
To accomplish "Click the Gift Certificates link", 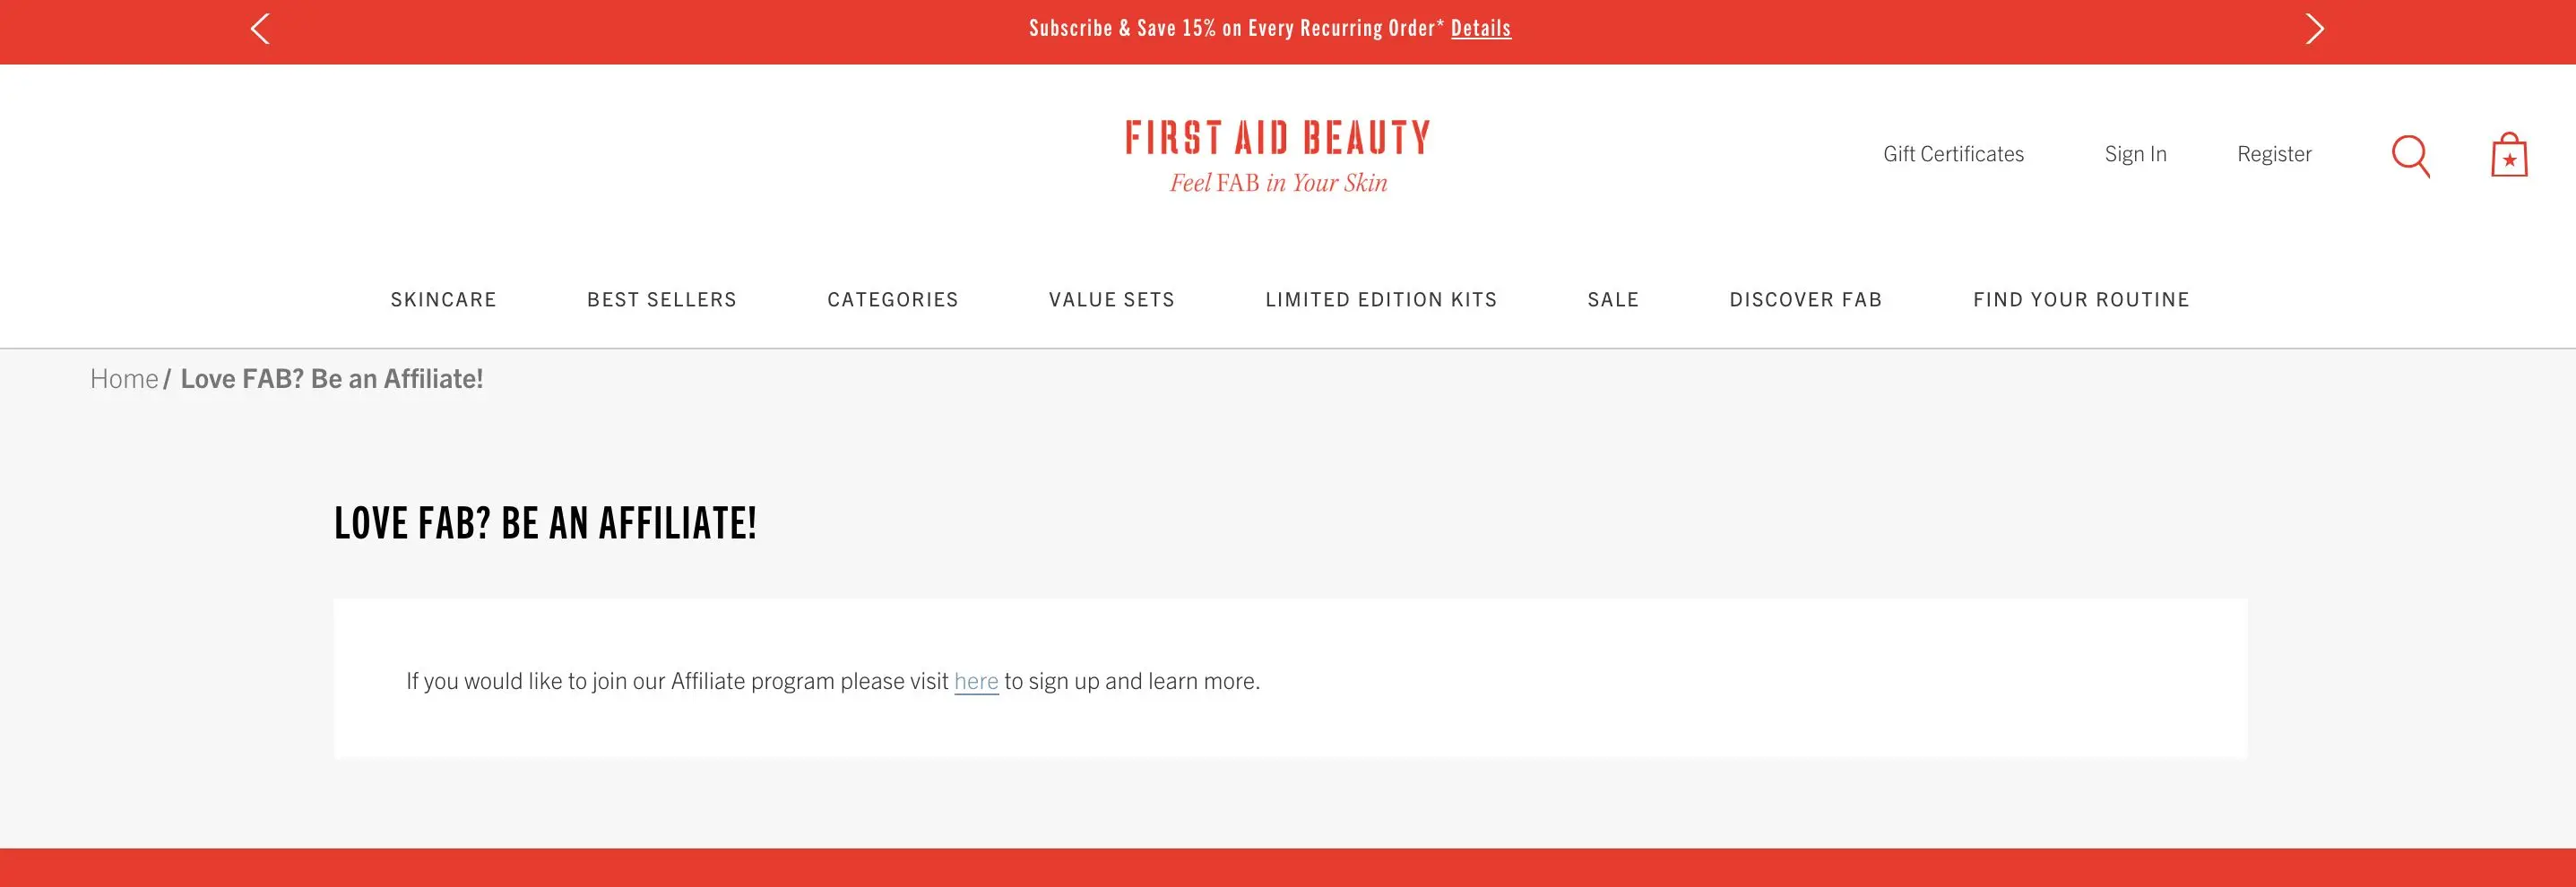I will pyautogui.click(x=1952, y=154).
